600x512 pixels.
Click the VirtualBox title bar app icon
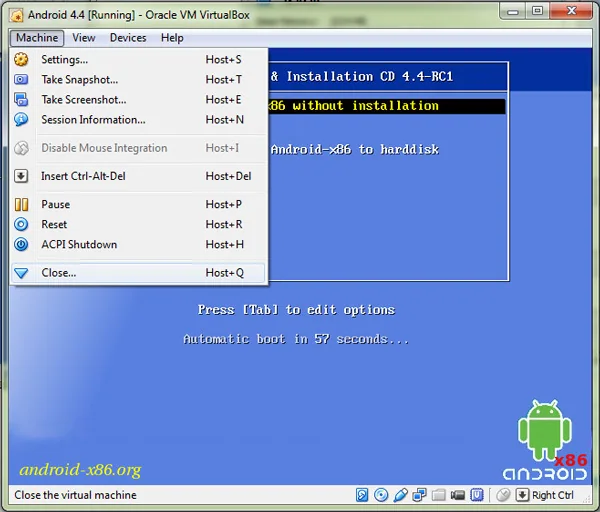17,15
